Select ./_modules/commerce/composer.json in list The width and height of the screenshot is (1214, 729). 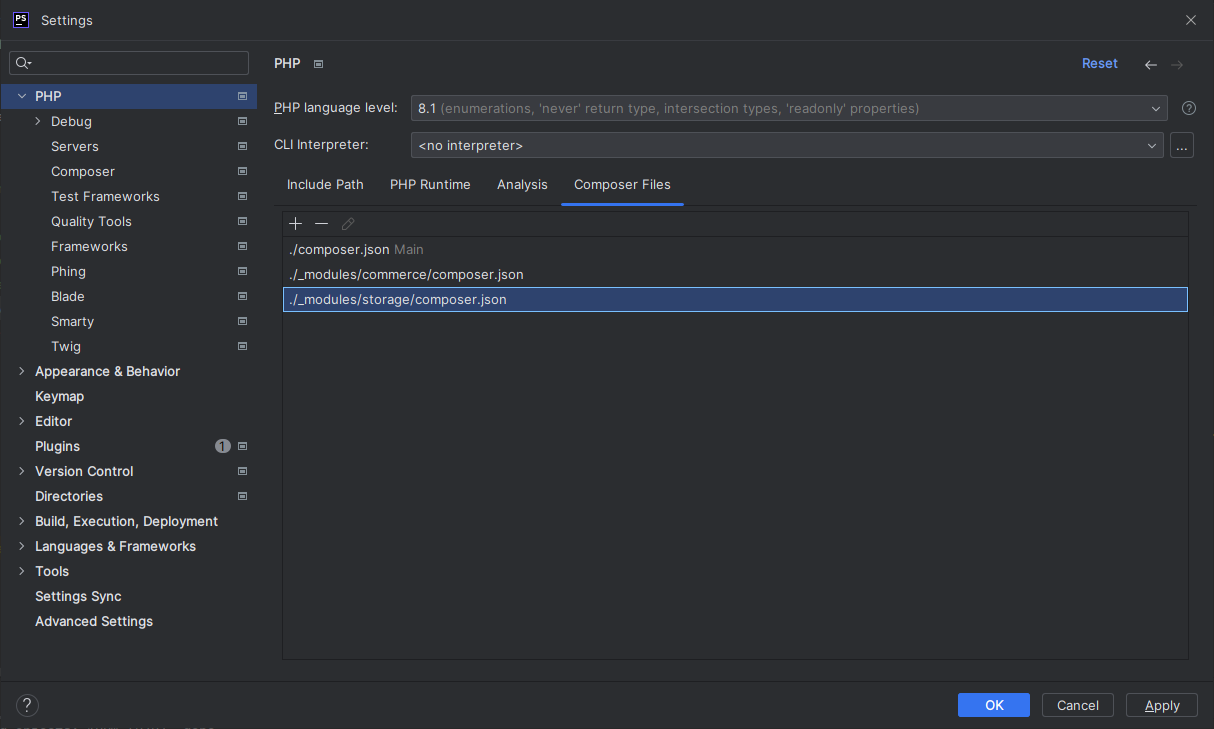pyautogui.click(x=405, y=274)
